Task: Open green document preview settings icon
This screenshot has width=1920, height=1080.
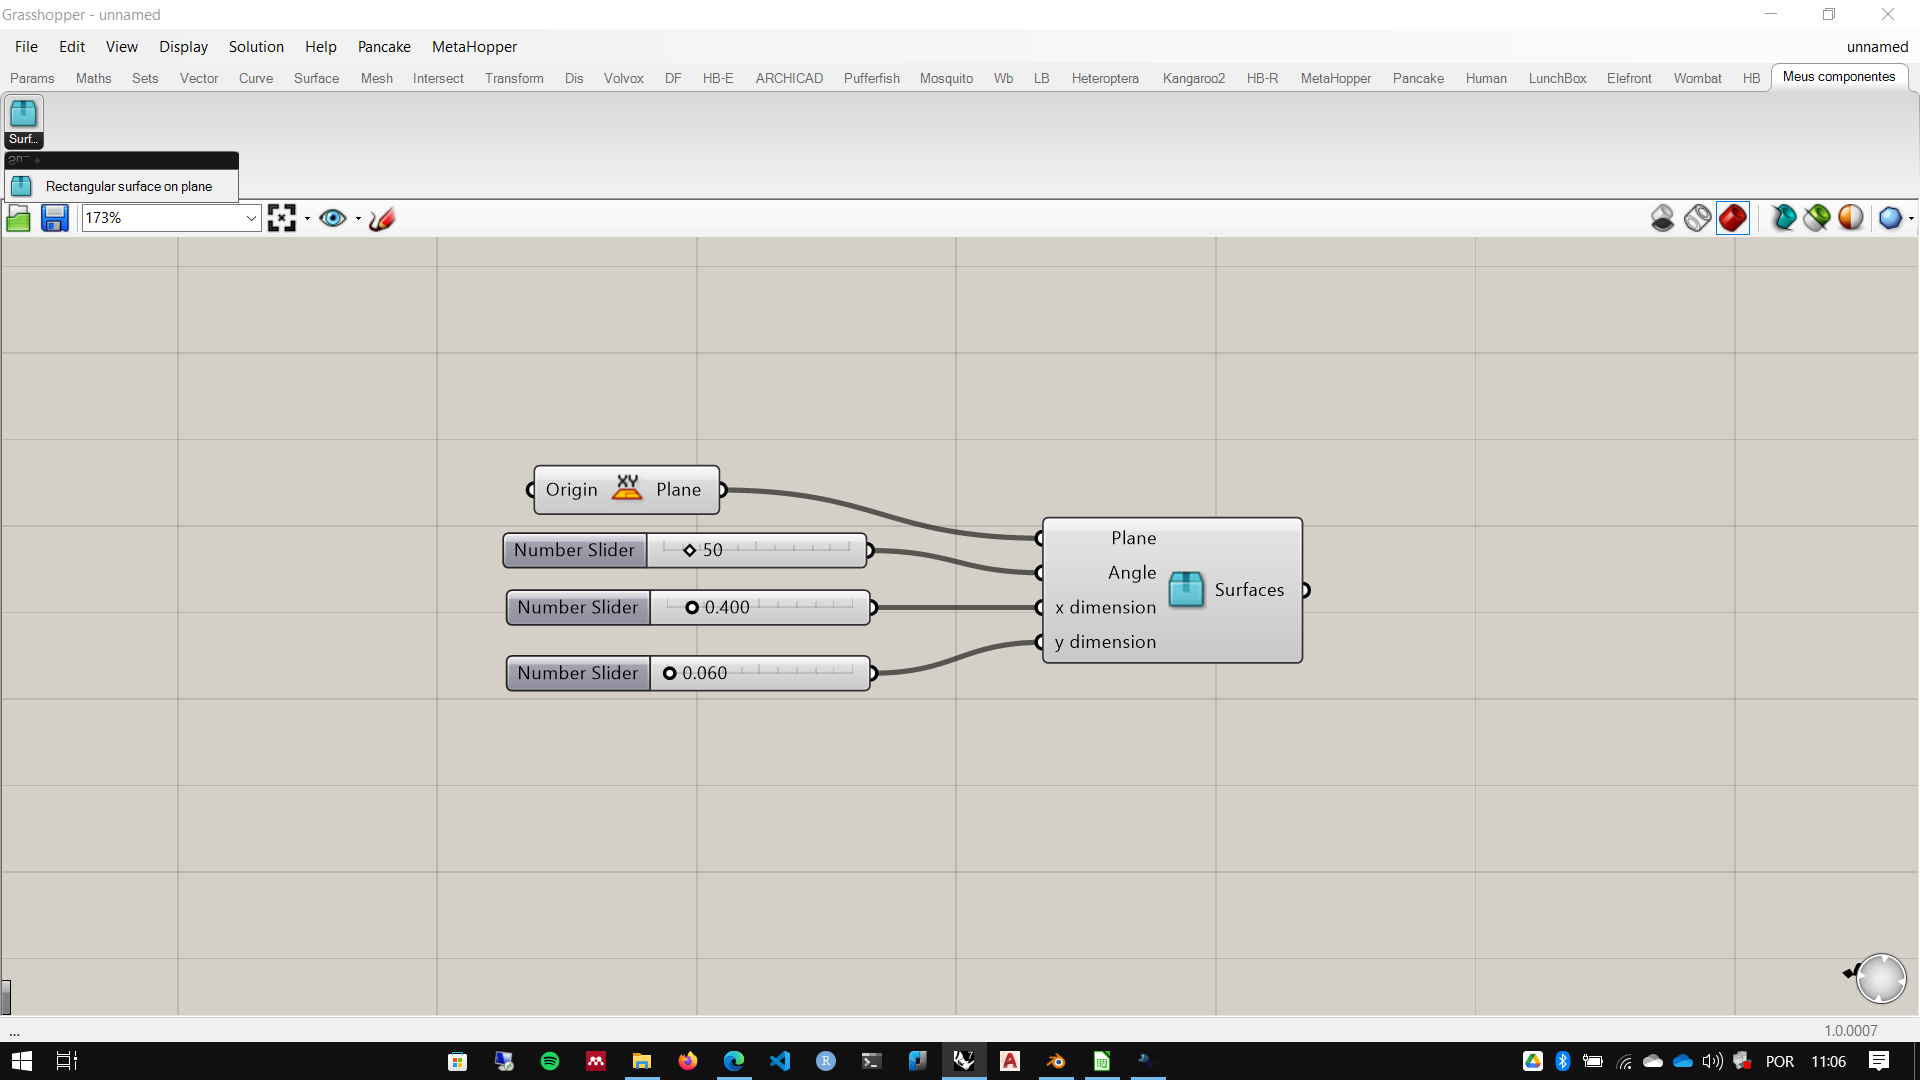Action: (x=1817, y=218)
